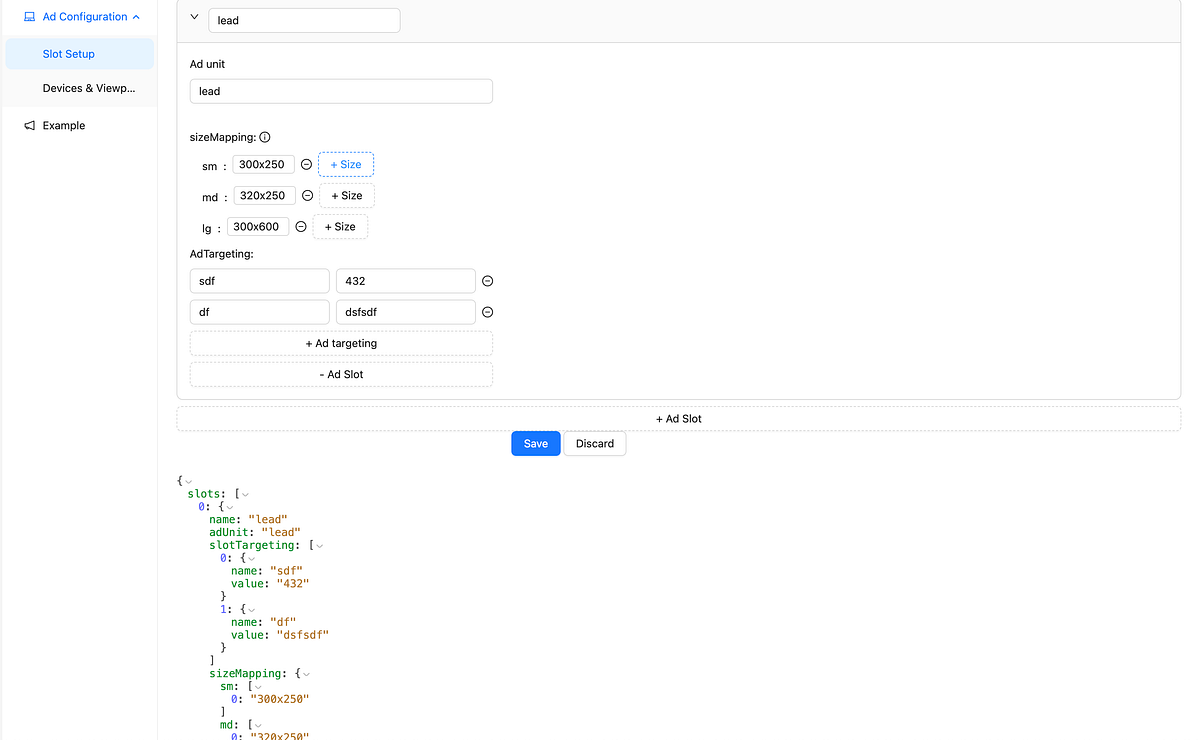Viewport: 1200px width, 740px height.
Task: Collapse the slotTargeting array in JSON viewer
Action: (x=318, y=545)
